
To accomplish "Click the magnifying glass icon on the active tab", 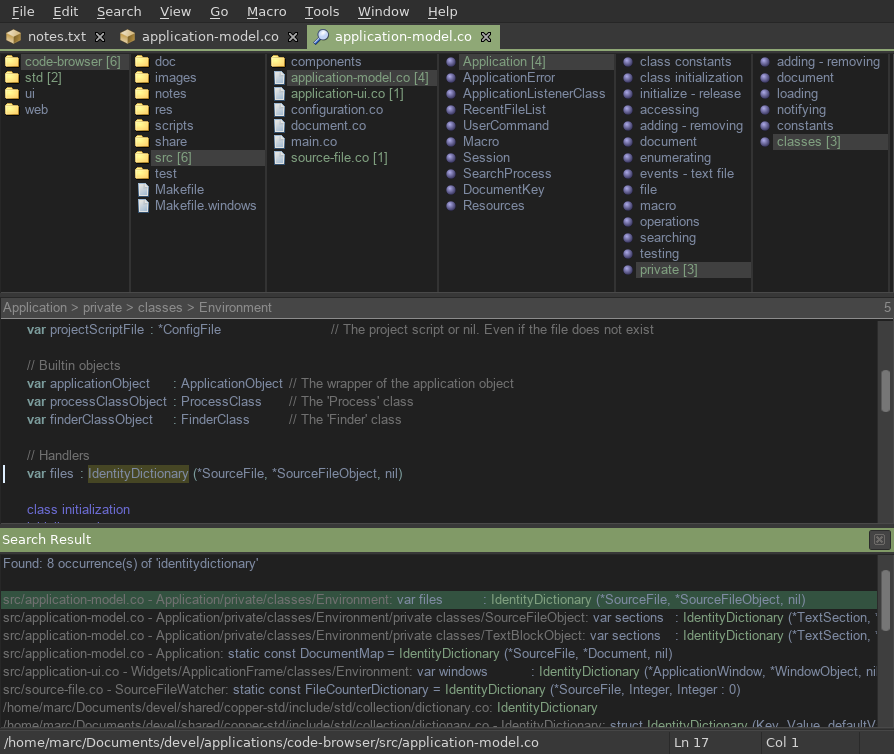I will (322, 34).
